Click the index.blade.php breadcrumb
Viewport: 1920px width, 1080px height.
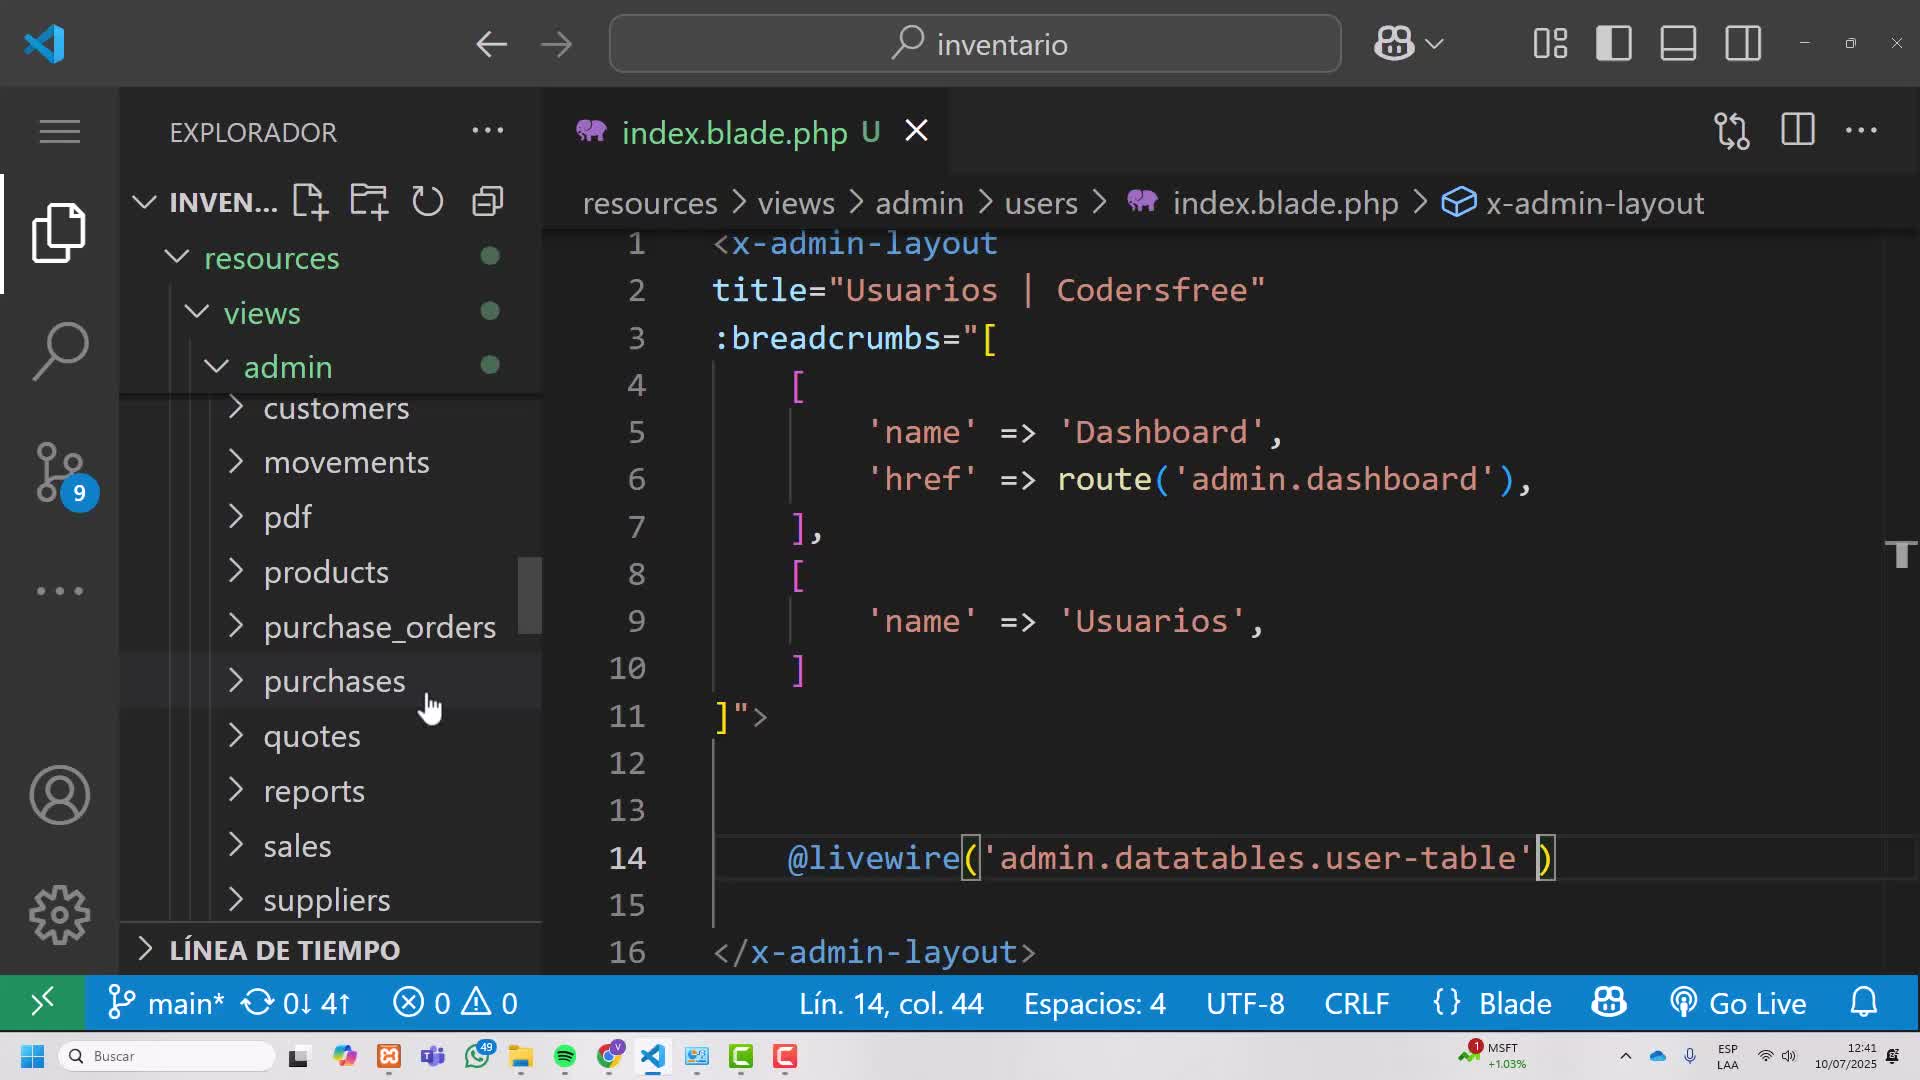point(1285,203)
